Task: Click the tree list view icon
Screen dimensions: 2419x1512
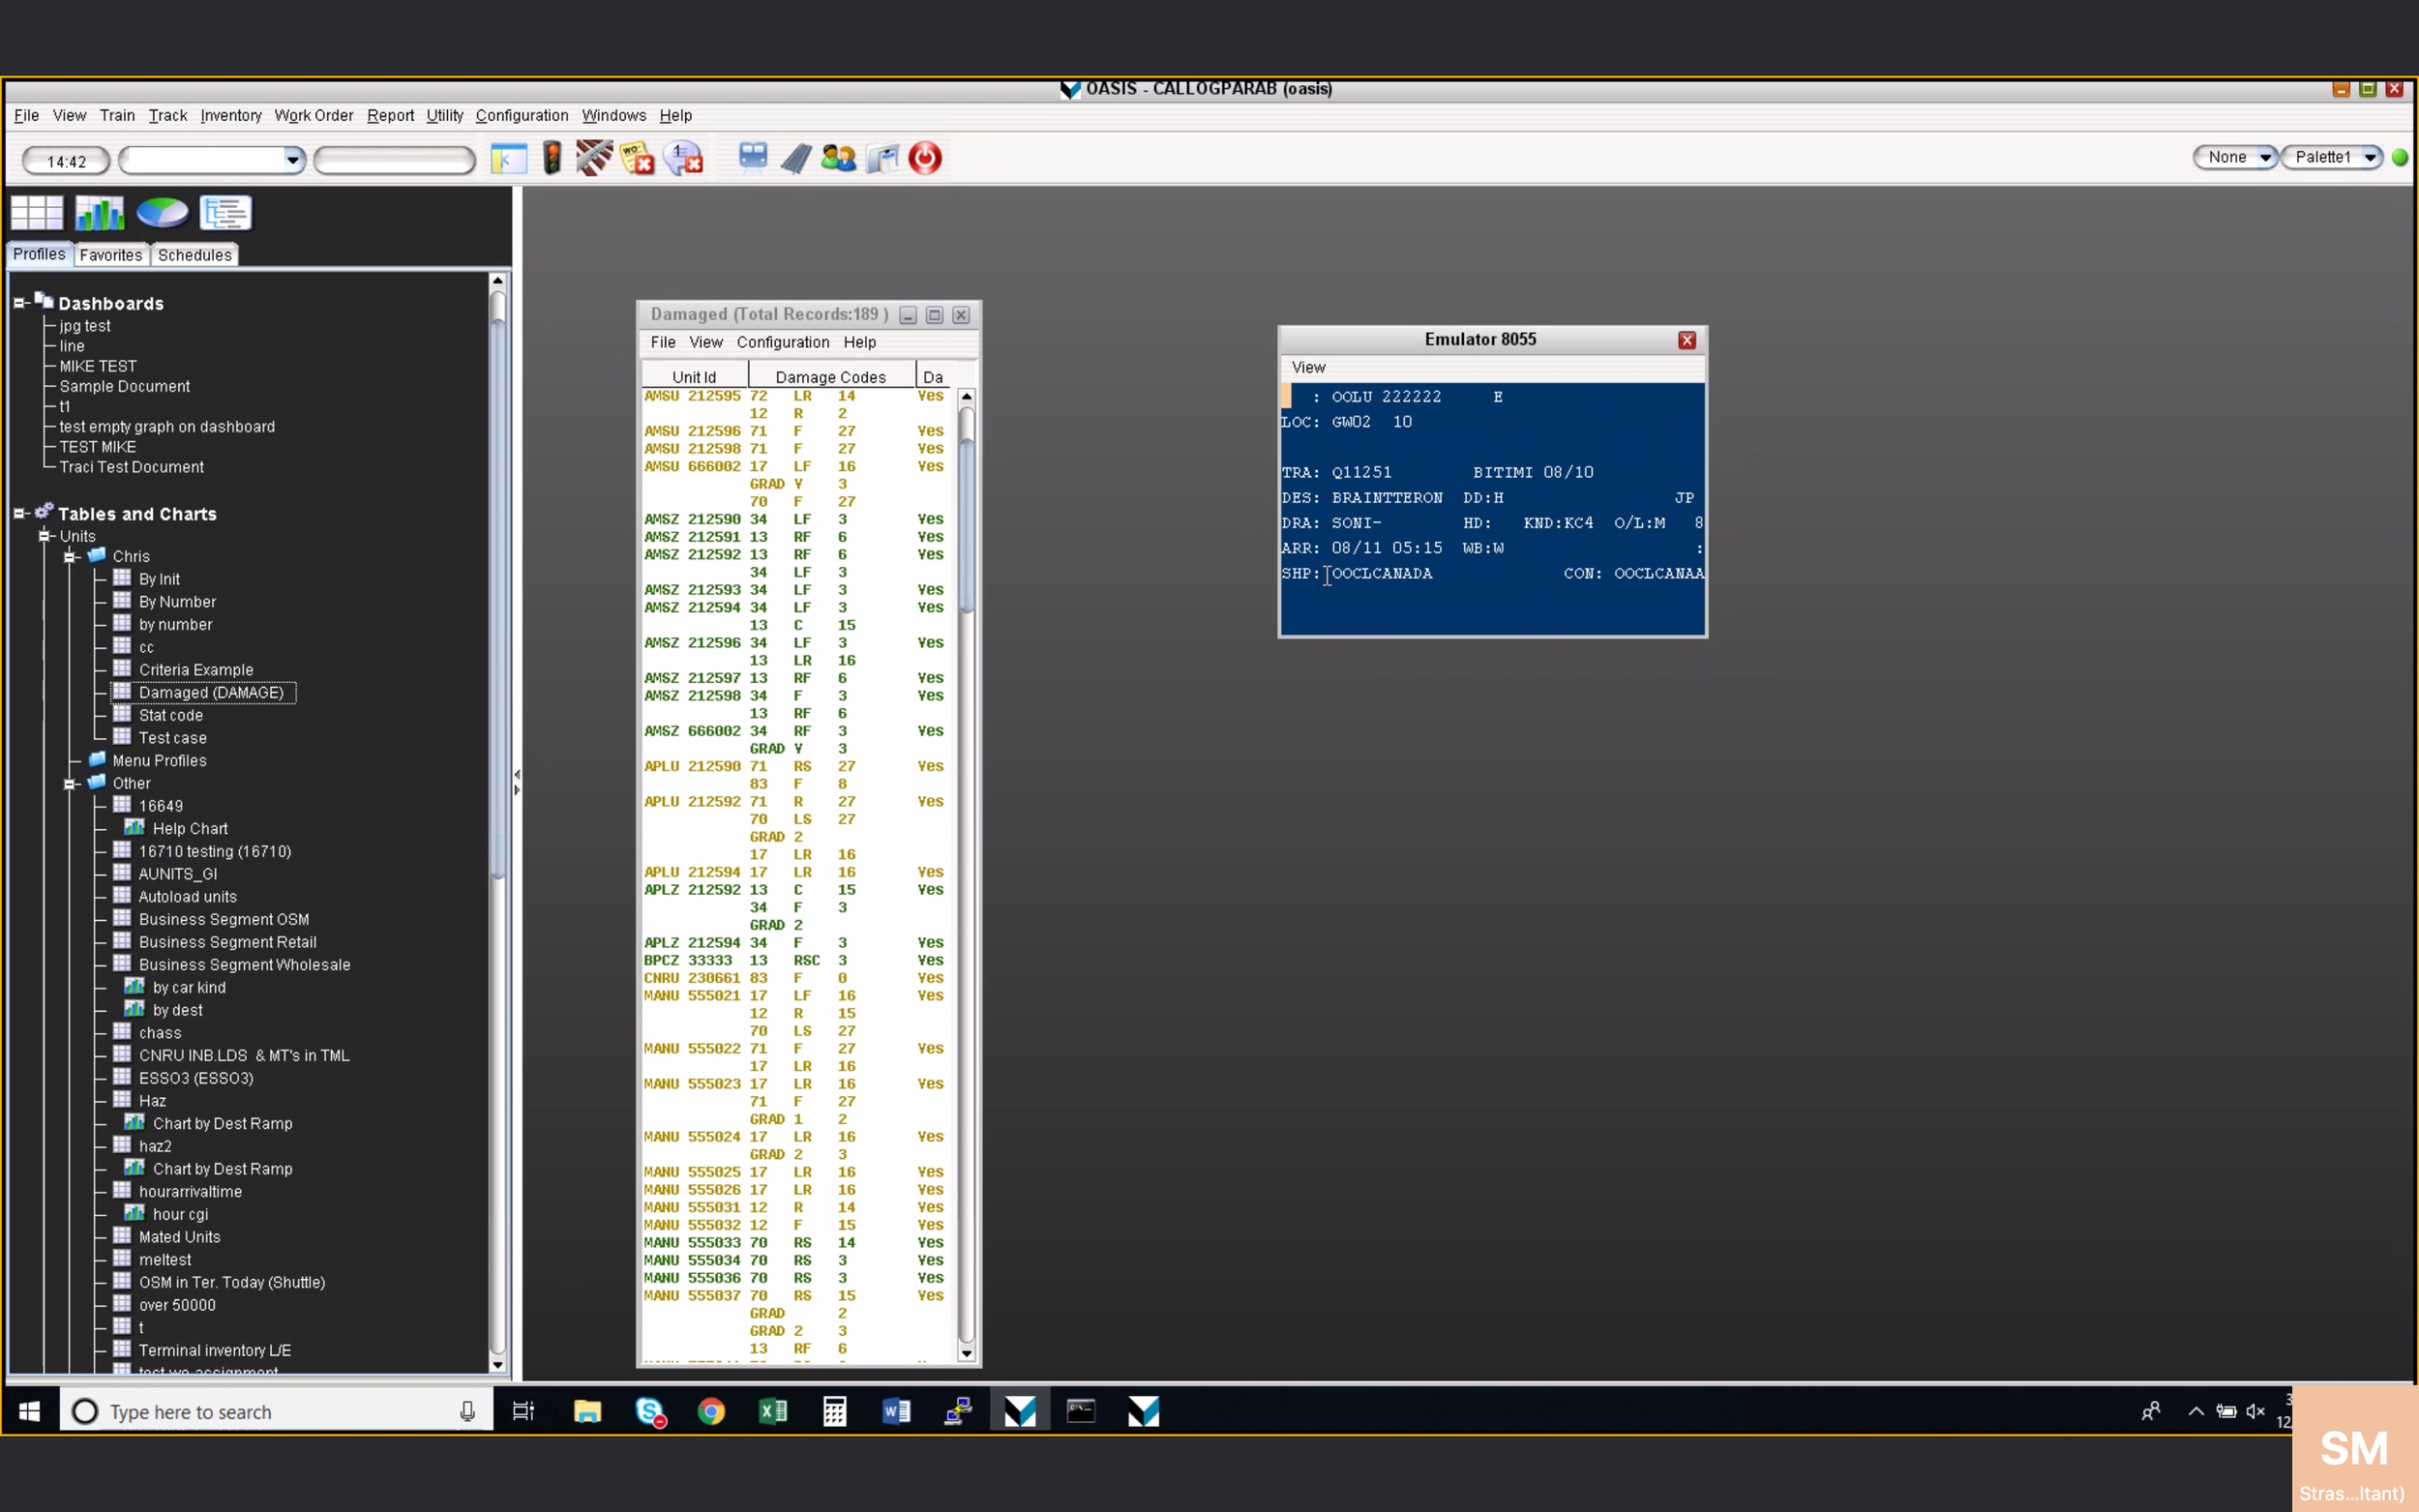Action: click(225, 212)
